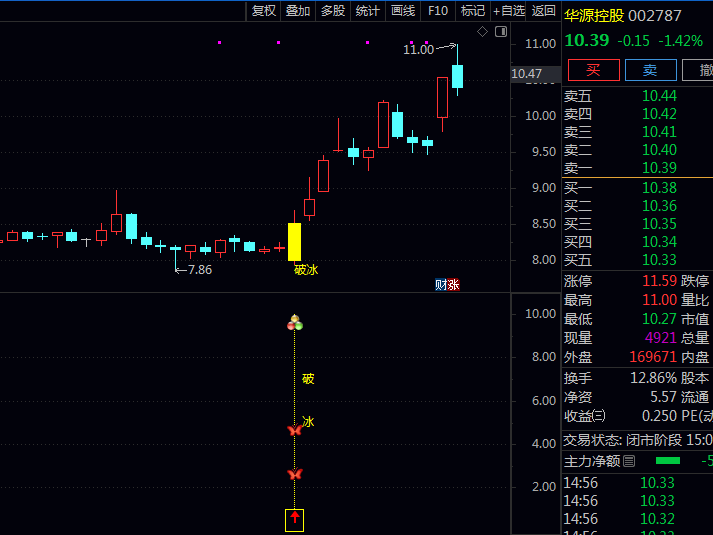The image size is (713, 535).
Task: Click the diamond icon above the chart
Action: pos(482,31)
